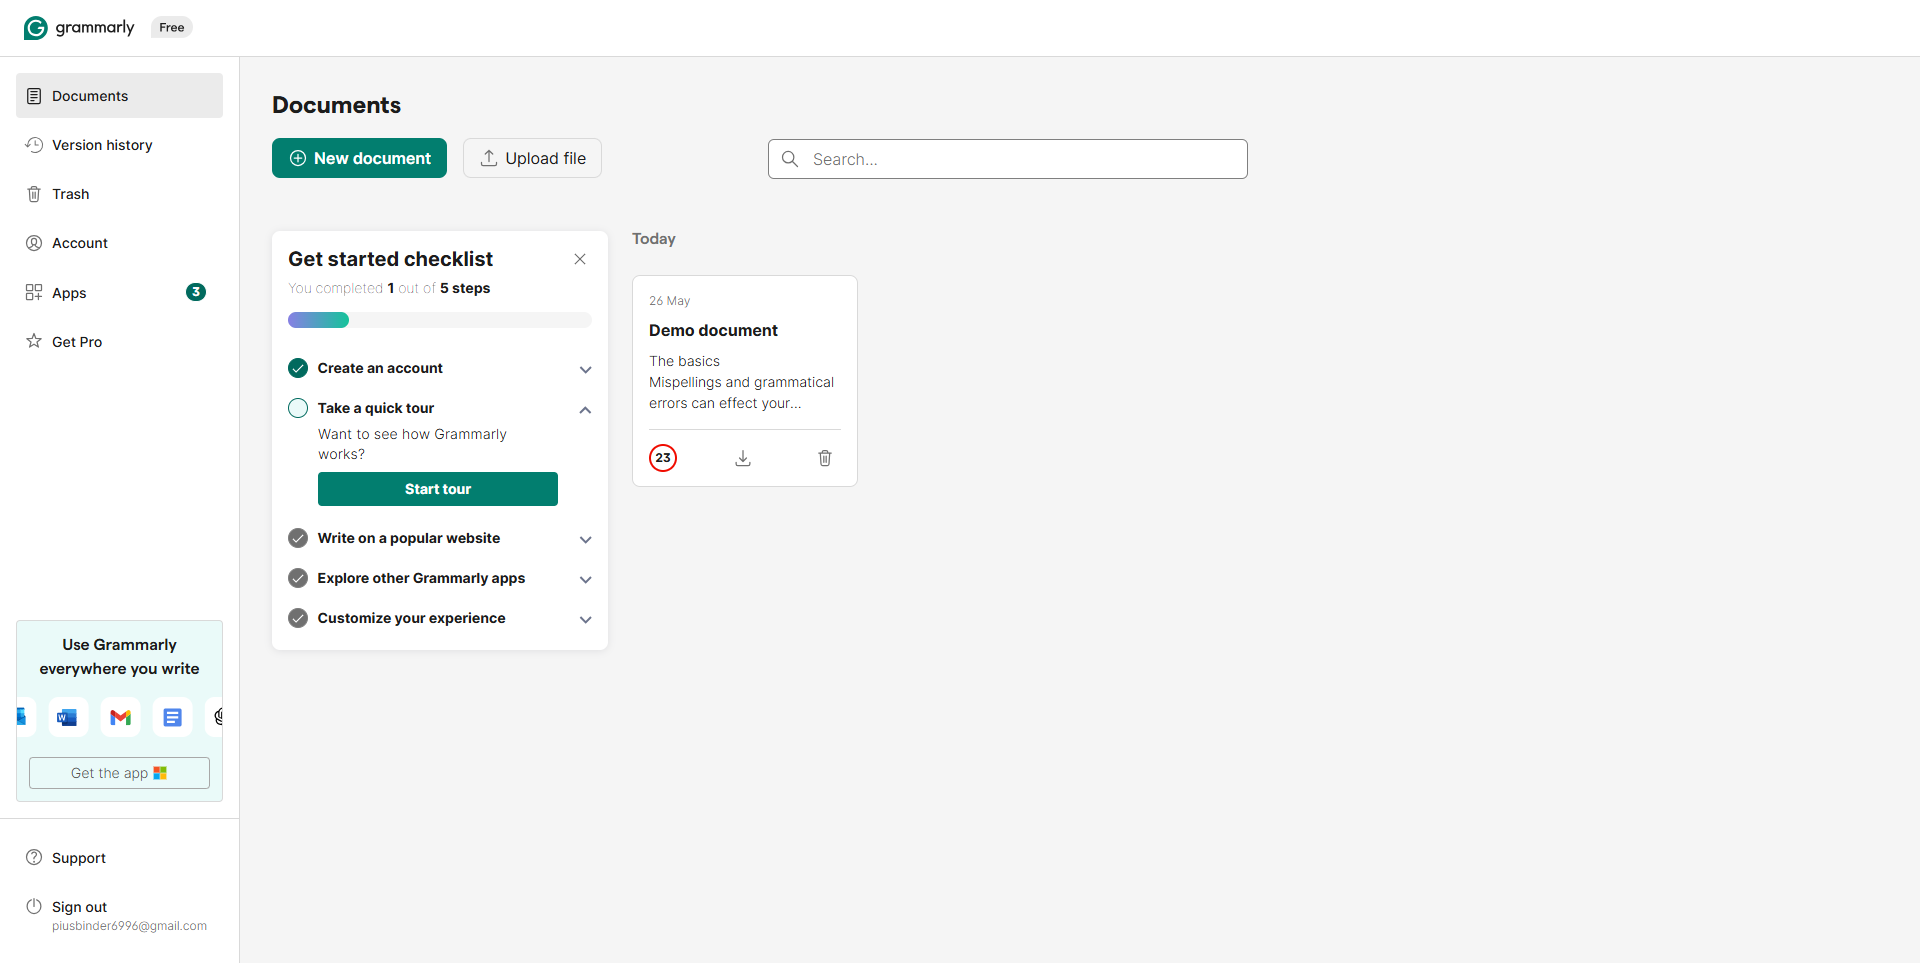Click the Grammarly logo
Screen dimensions: 1920x963
(x=79, y=28)
